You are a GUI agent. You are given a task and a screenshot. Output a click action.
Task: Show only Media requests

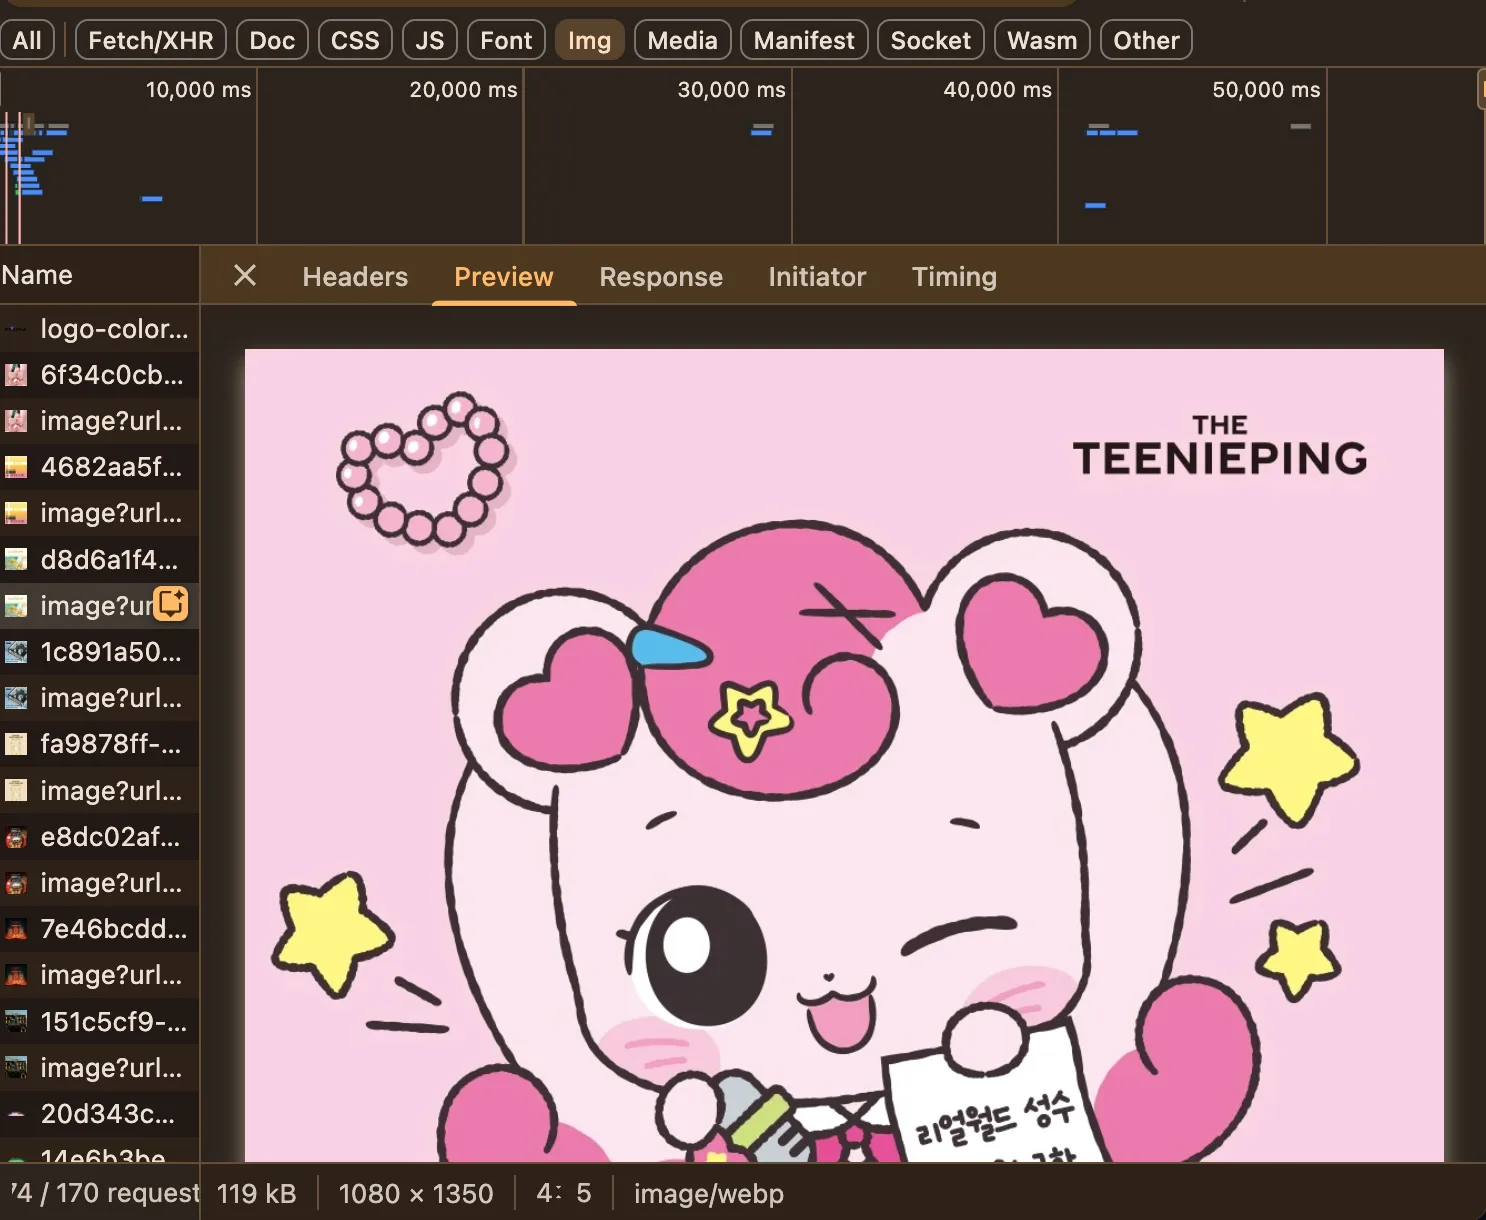click(x=682, y=40)
